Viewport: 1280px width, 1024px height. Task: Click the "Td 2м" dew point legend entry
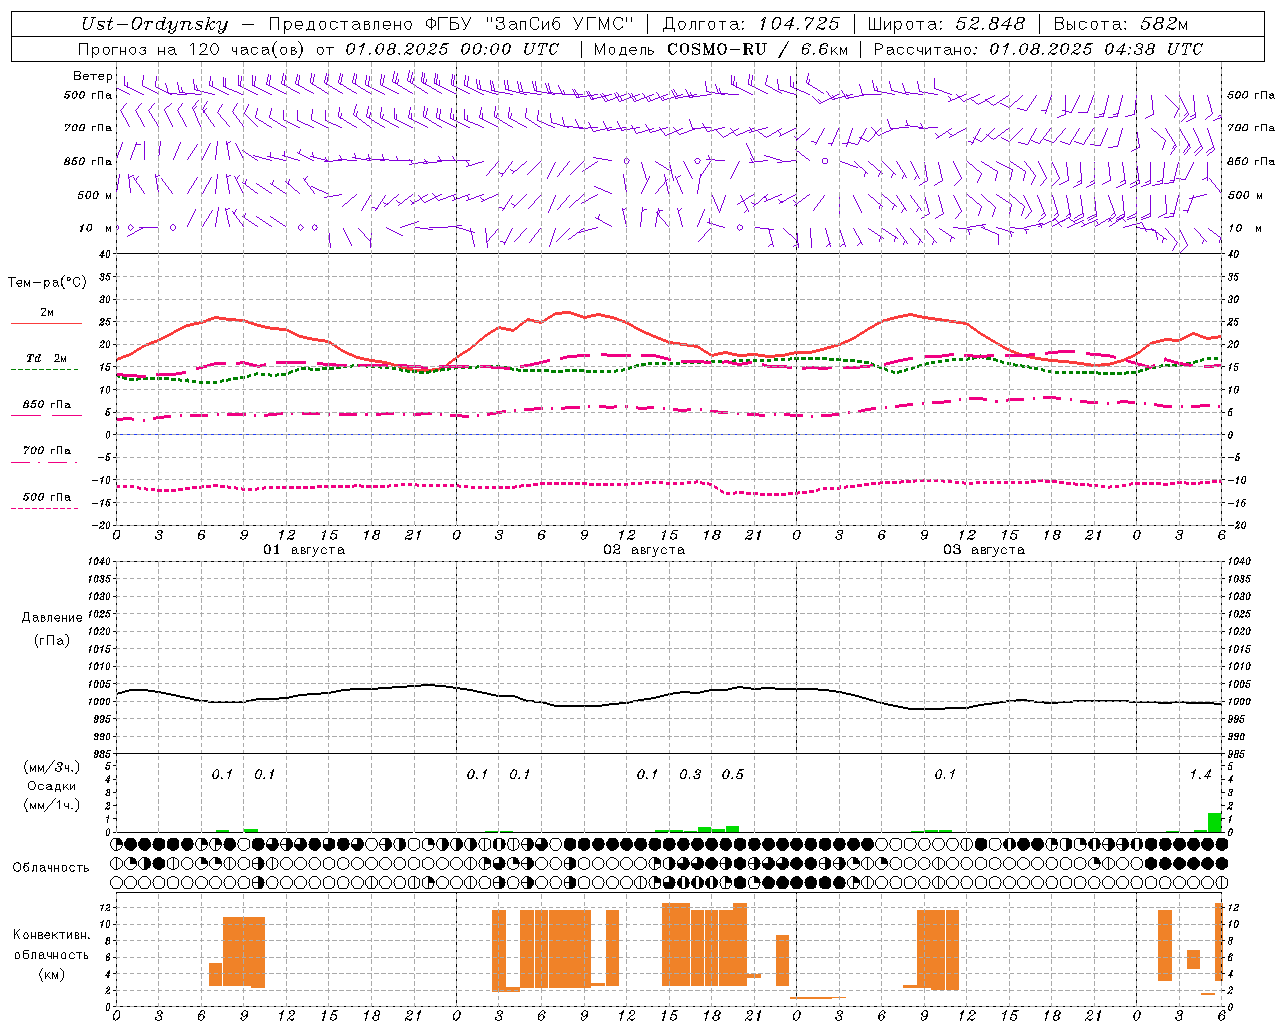click(x=46, y=358)
